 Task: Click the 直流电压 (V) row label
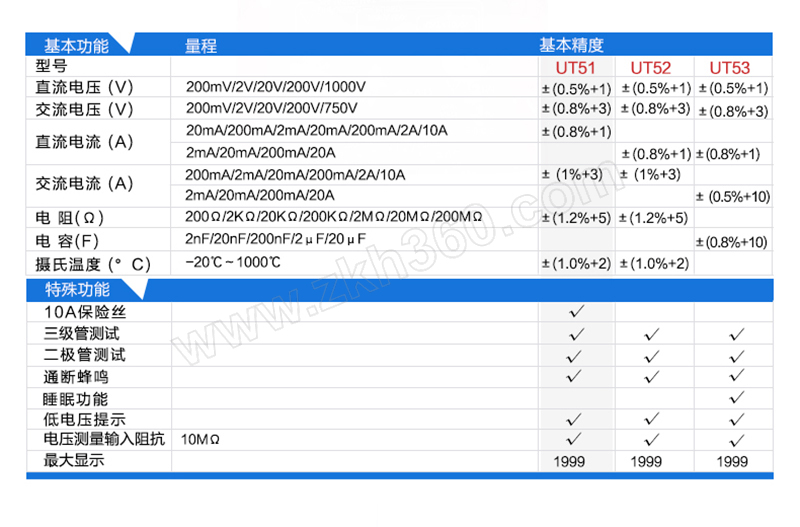click(84, 87)
